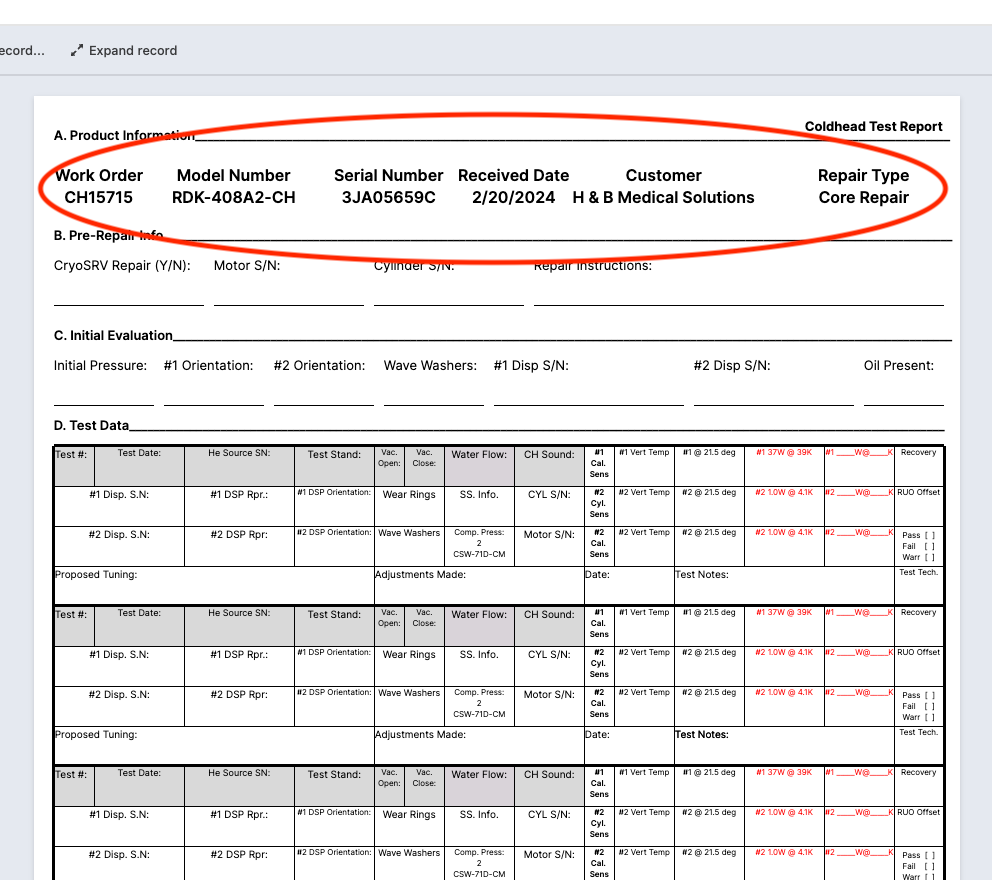Click the Serial Number column header
This screenshot has height=880, width=992.
coord(388,175)
